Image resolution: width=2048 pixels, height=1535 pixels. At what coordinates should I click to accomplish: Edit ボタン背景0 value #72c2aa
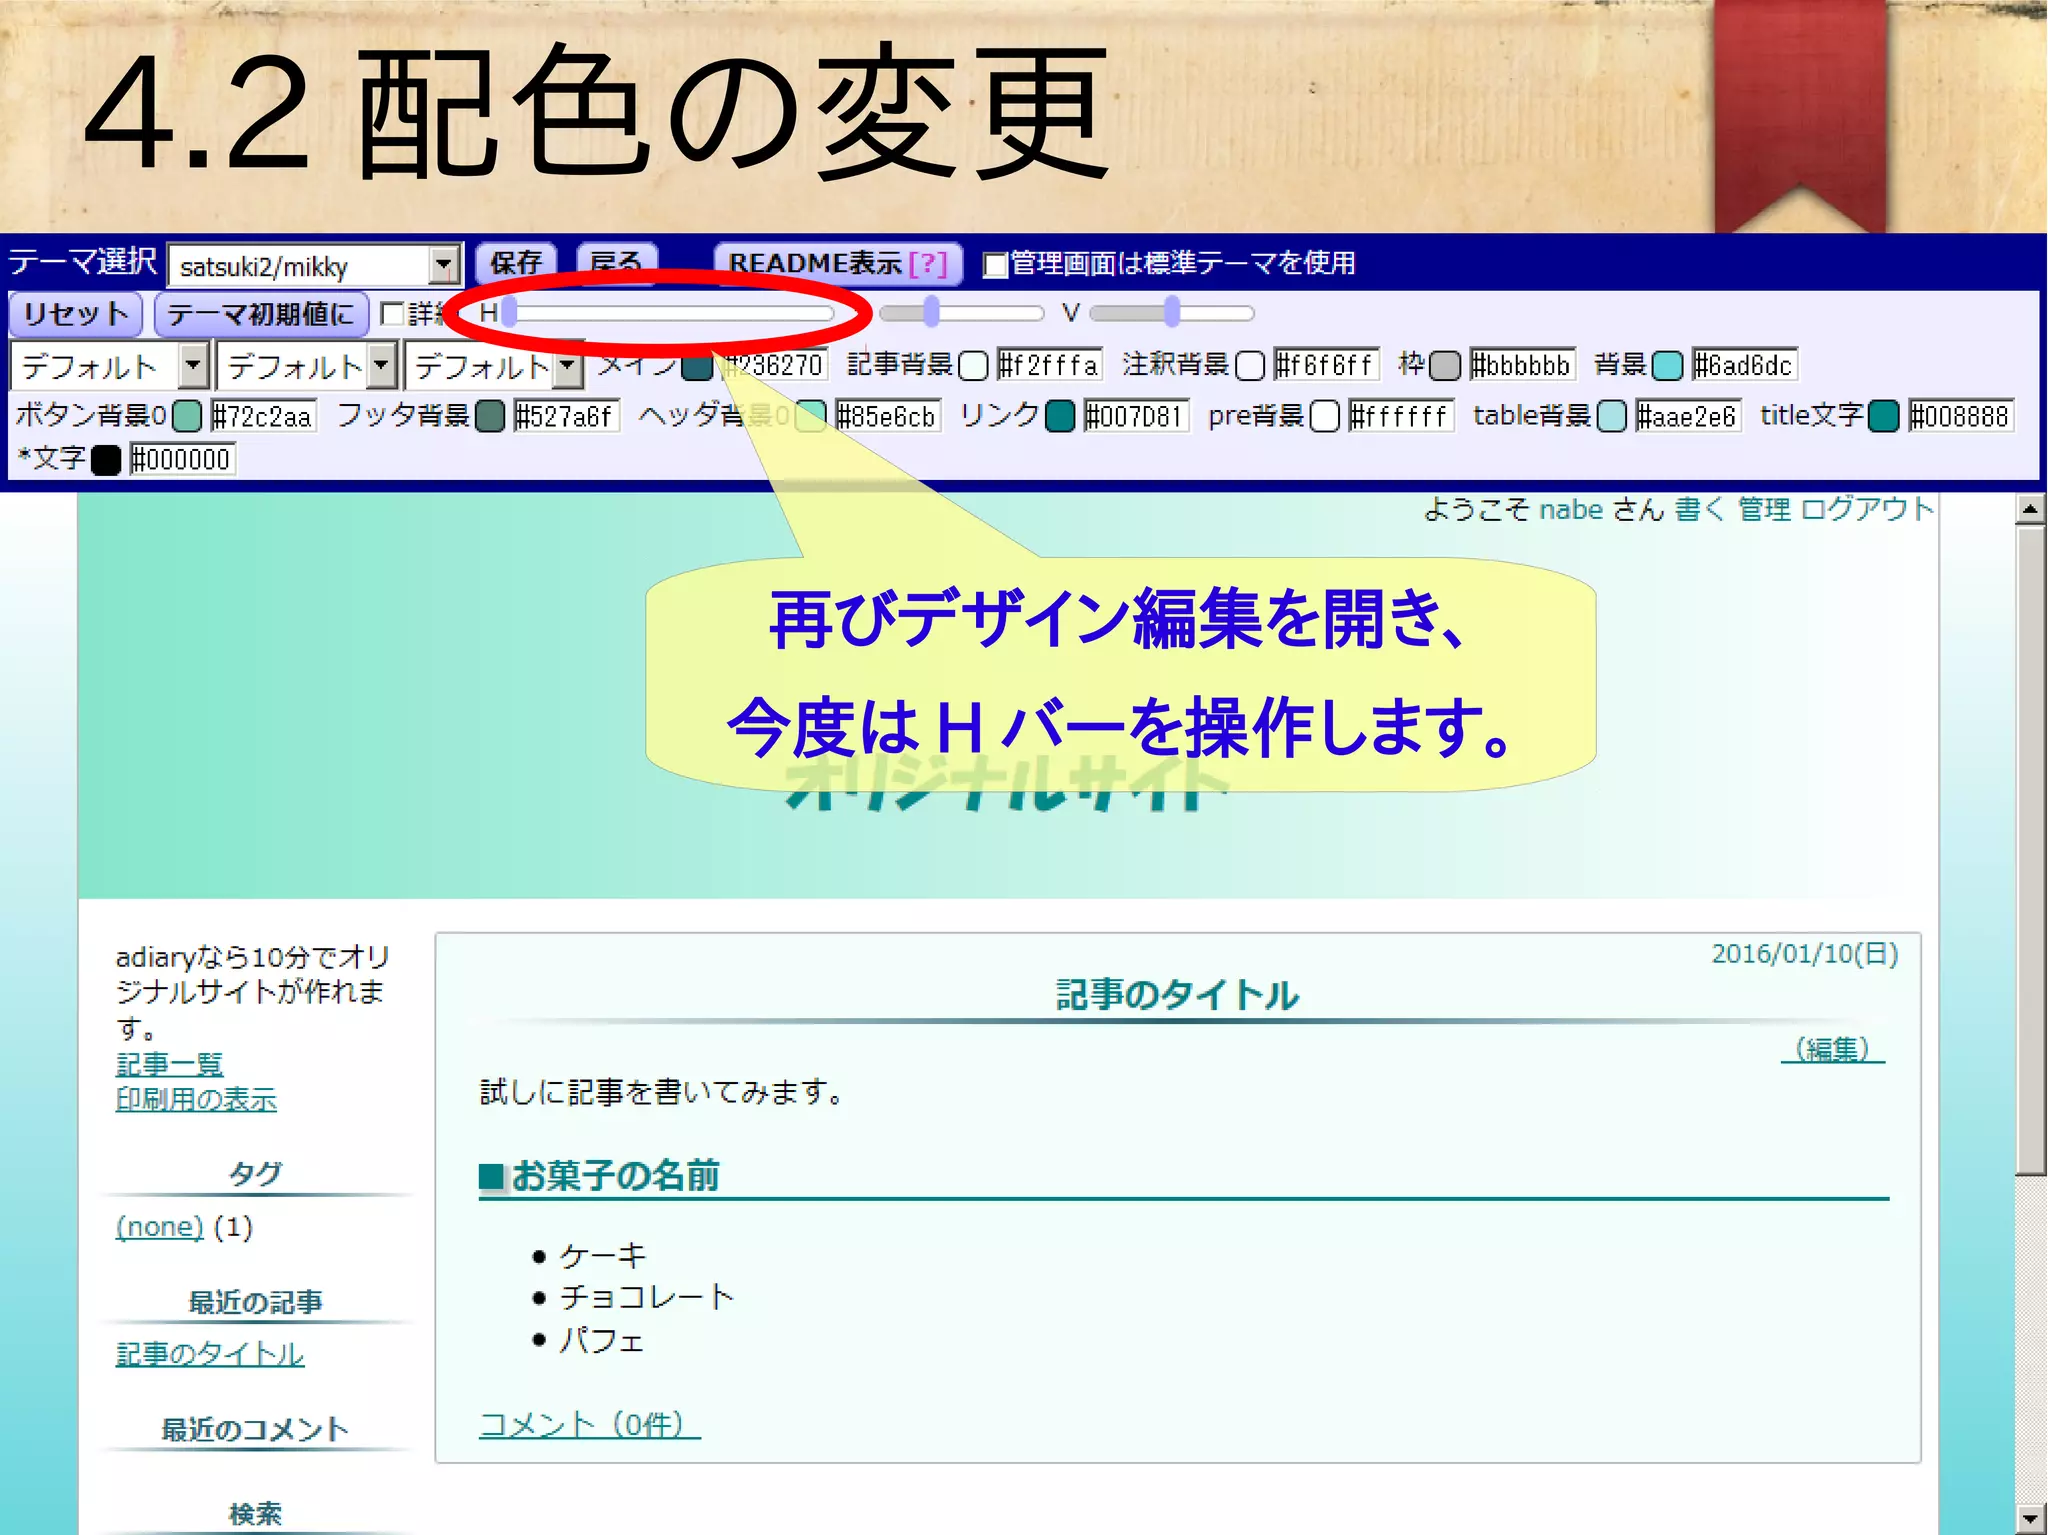tap(263, 416)
